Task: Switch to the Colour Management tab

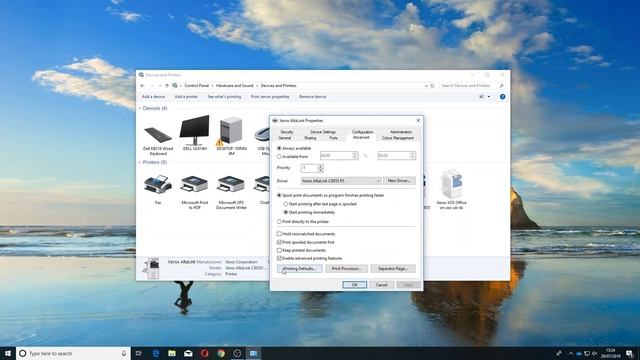Action: [398, 138]
